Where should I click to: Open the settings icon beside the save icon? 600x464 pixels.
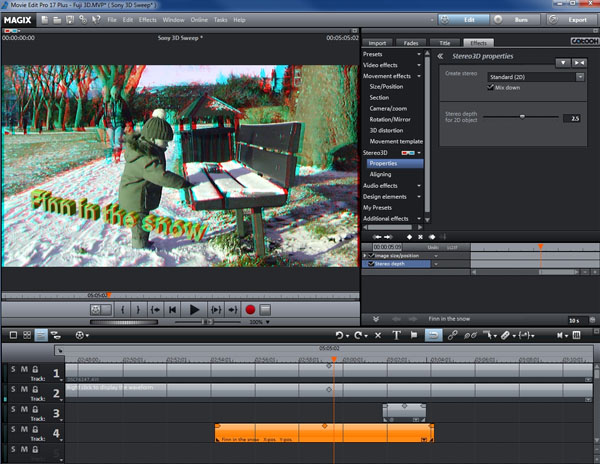click(x=83, y=20)
